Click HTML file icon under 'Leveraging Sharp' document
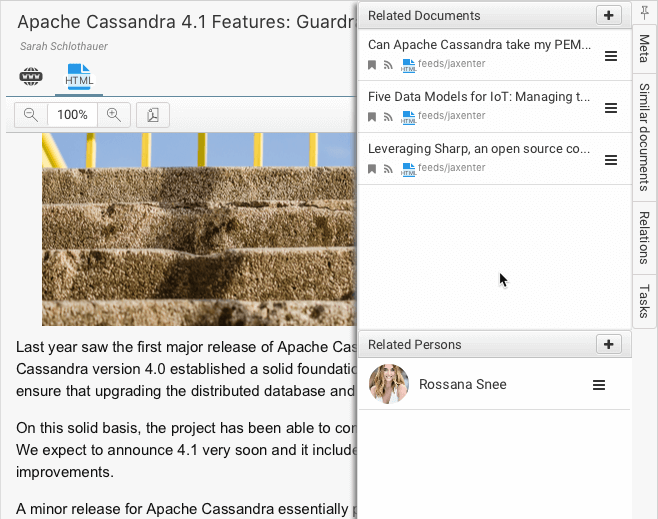This screenshot has height=519, width=658. click(x=408, y=168)
